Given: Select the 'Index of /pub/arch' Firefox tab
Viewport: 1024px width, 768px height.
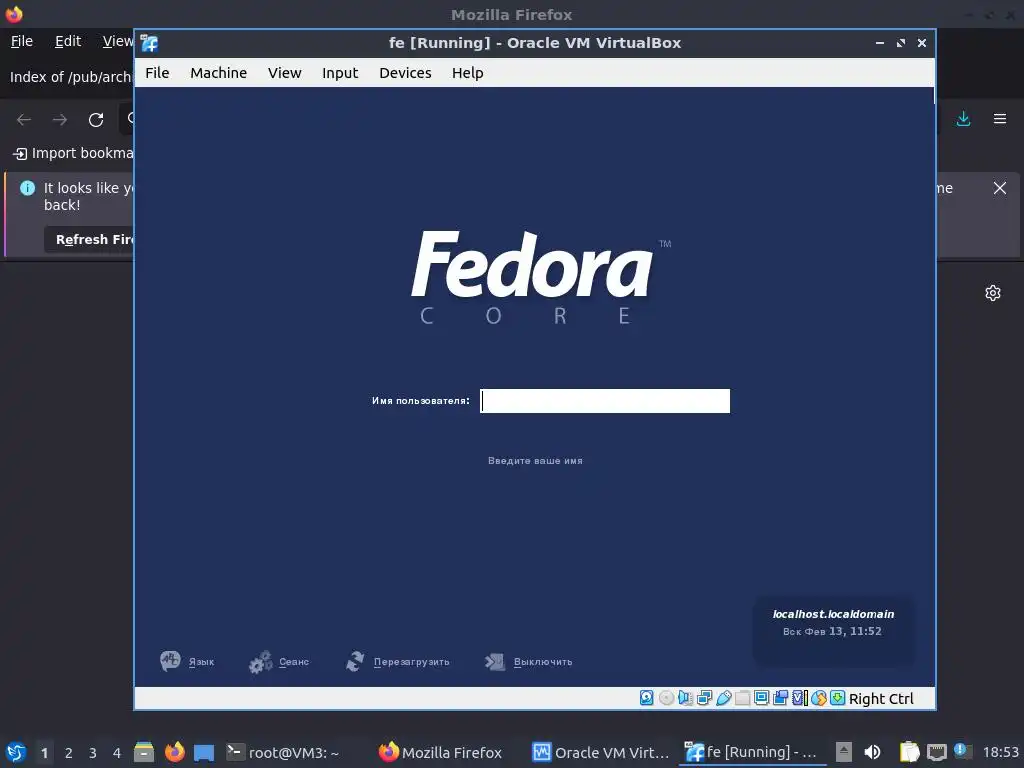Looking at the screenshot, I should 71,77.
